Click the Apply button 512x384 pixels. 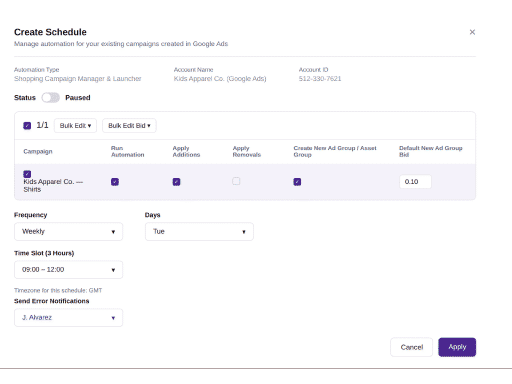click(457, 347)
